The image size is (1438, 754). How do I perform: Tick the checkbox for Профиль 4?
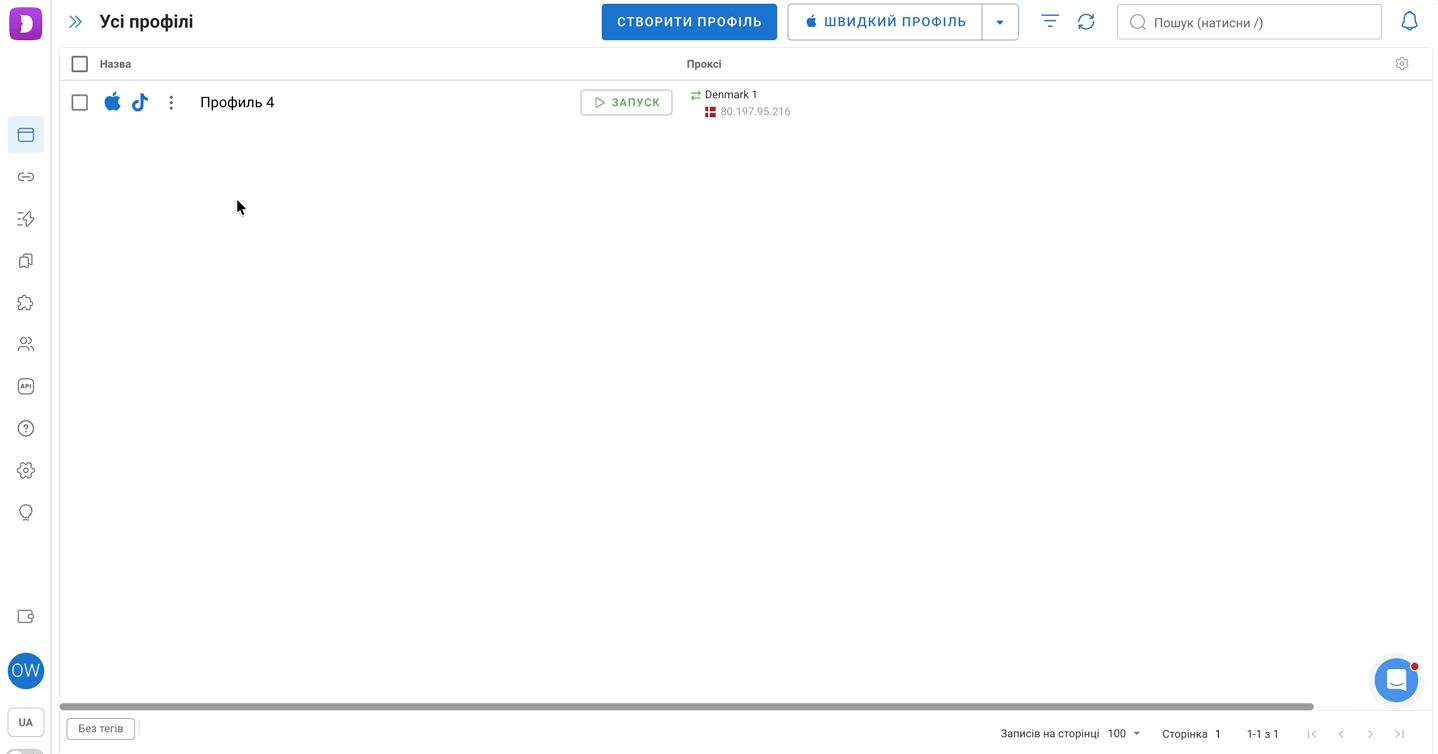(80, 102)
